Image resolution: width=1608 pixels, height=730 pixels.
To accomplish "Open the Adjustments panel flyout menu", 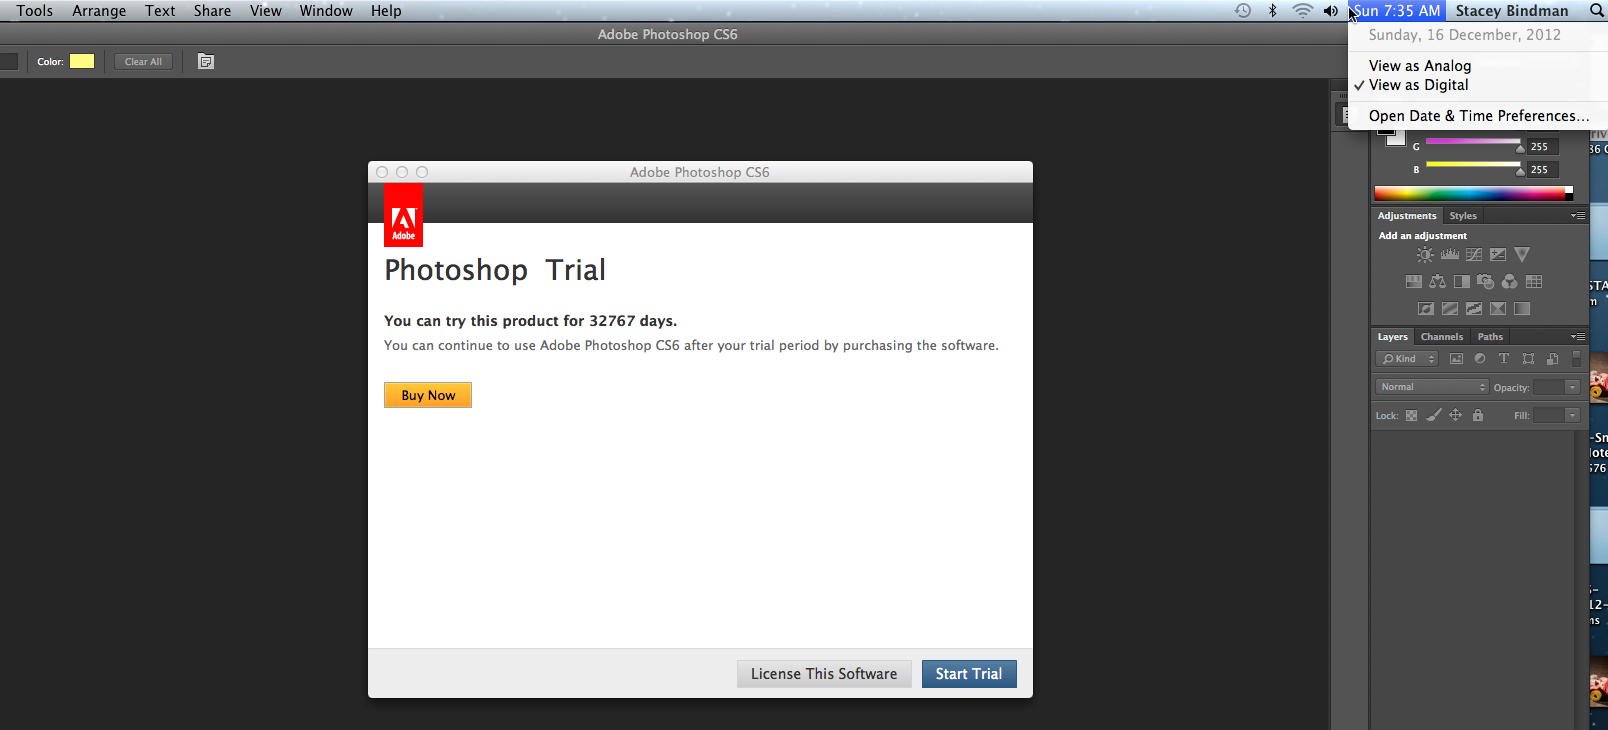I will coord(1578,216).
